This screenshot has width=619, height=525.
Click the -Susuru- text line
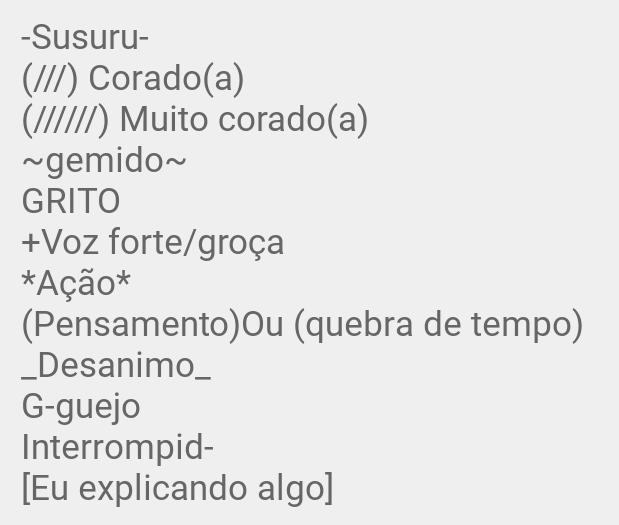point(85,38)
